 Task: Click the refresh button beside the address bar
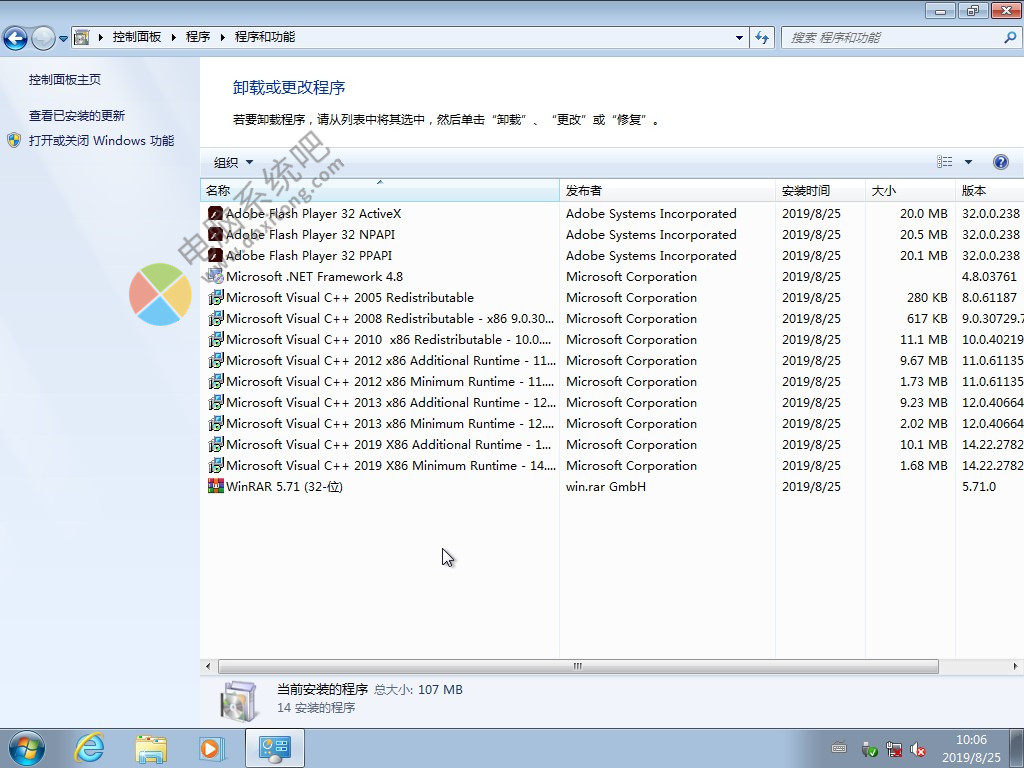(762, 37)
